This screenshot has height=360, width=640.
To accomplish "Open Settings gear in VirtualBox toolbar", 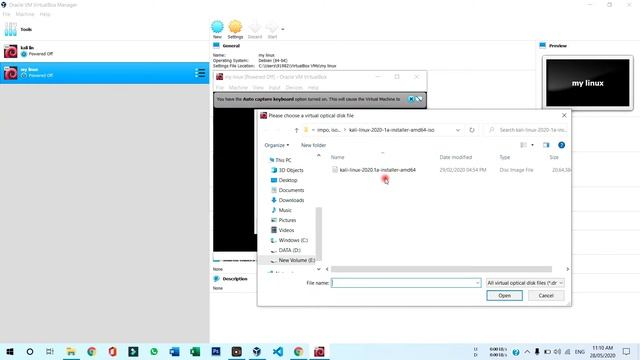I will pyautogui.click(x=235, y=29).
